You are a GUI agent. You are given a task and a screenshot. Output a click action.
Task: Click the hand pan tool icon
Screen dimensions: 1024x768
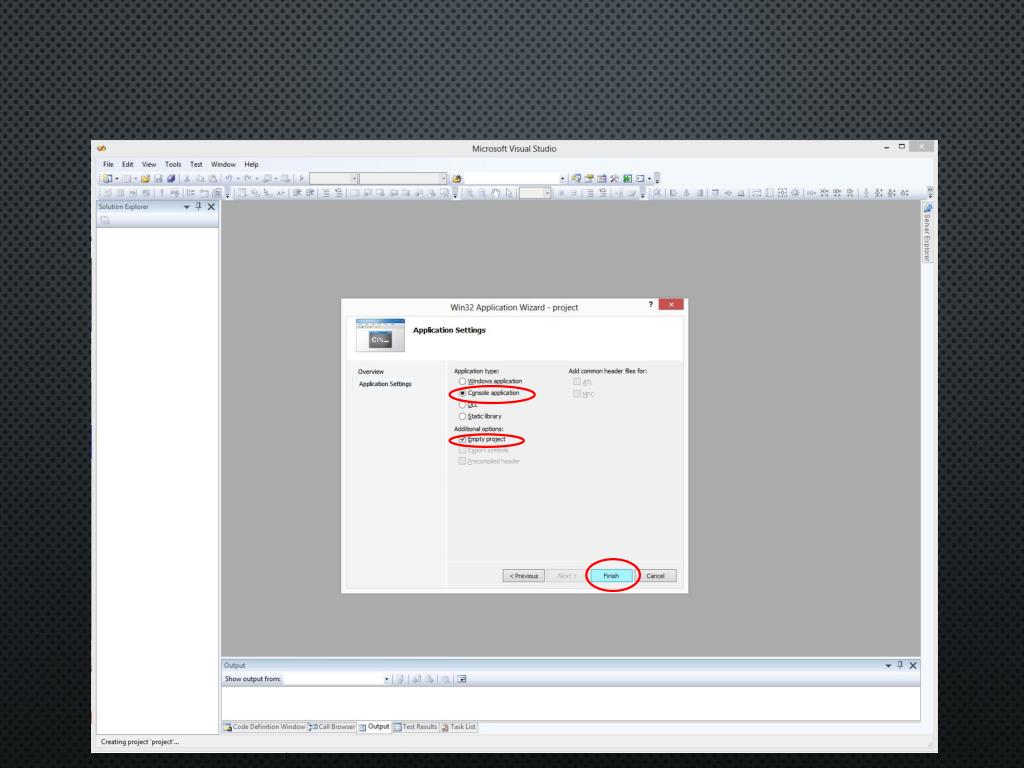tap(496, 193)
